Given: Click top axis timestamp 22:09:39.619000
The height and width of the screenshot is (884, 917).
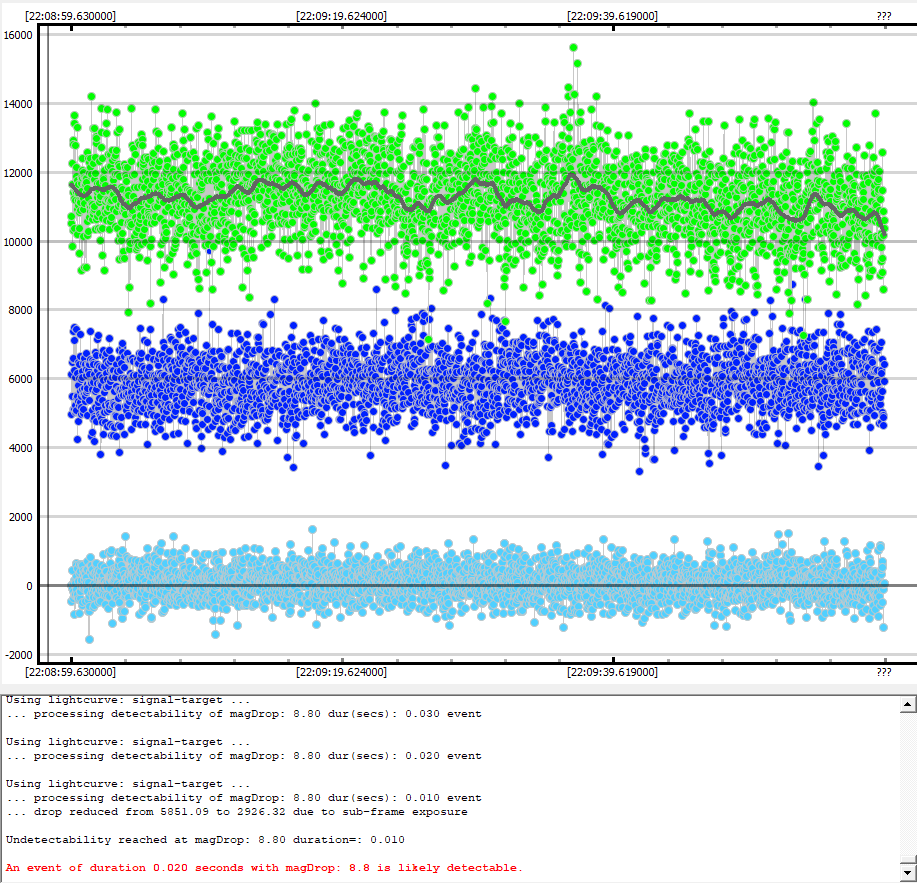Looking at the screenshot, I should pos(612,16).
